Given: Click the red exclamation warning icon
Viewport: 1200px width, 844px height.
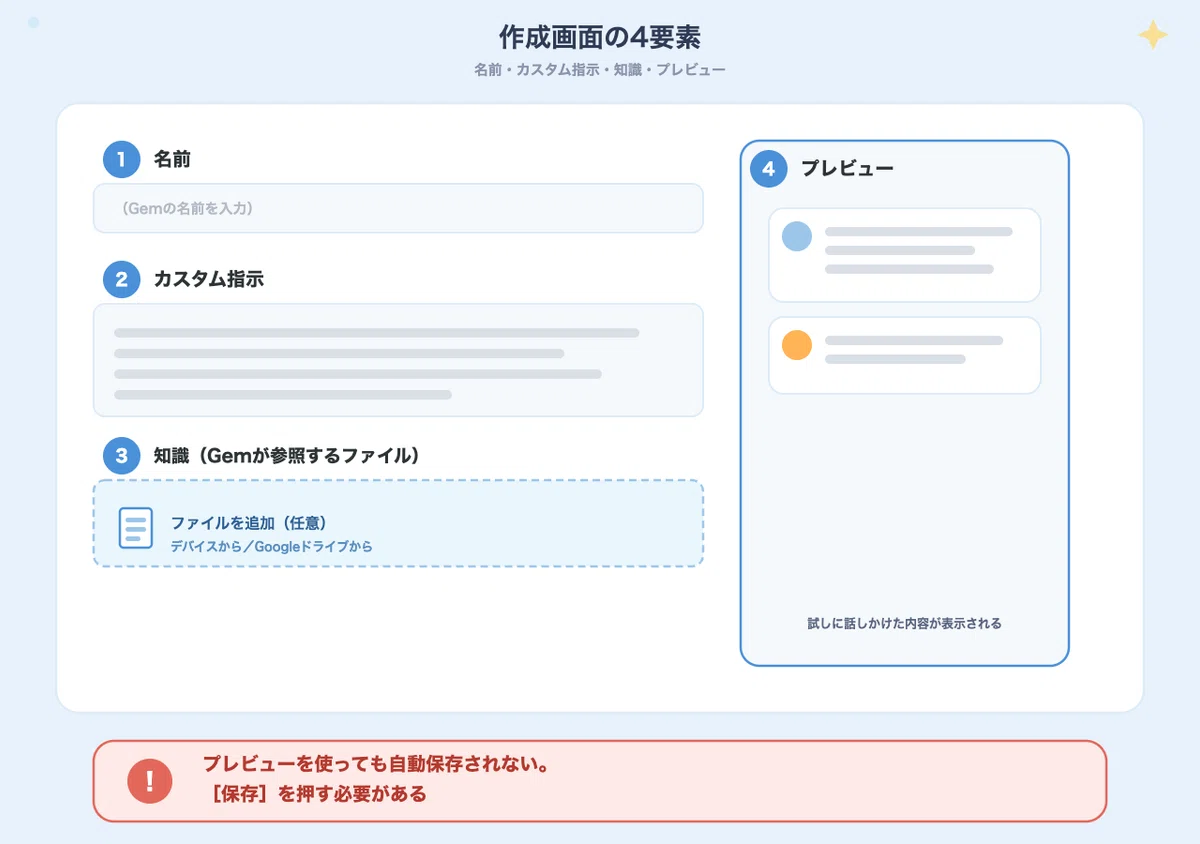Looking at the screenshot, I should click(150, 781).
